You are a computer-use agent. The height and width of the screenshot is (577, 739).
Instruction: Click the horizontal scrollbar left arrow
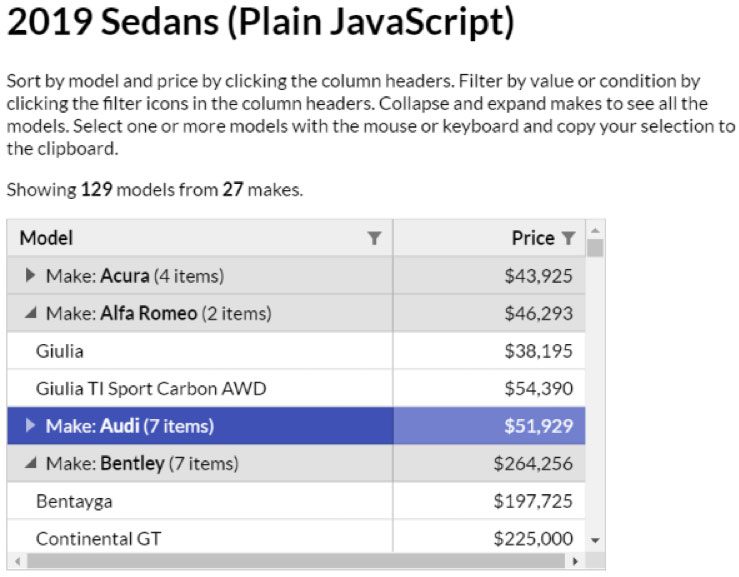(x=17, y=561)
